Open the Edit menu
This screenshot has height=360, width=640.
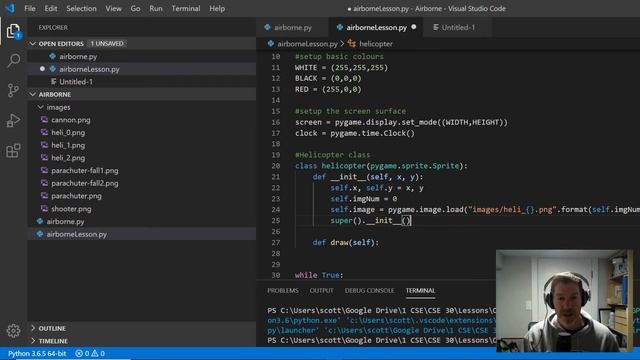pos(51,8)
